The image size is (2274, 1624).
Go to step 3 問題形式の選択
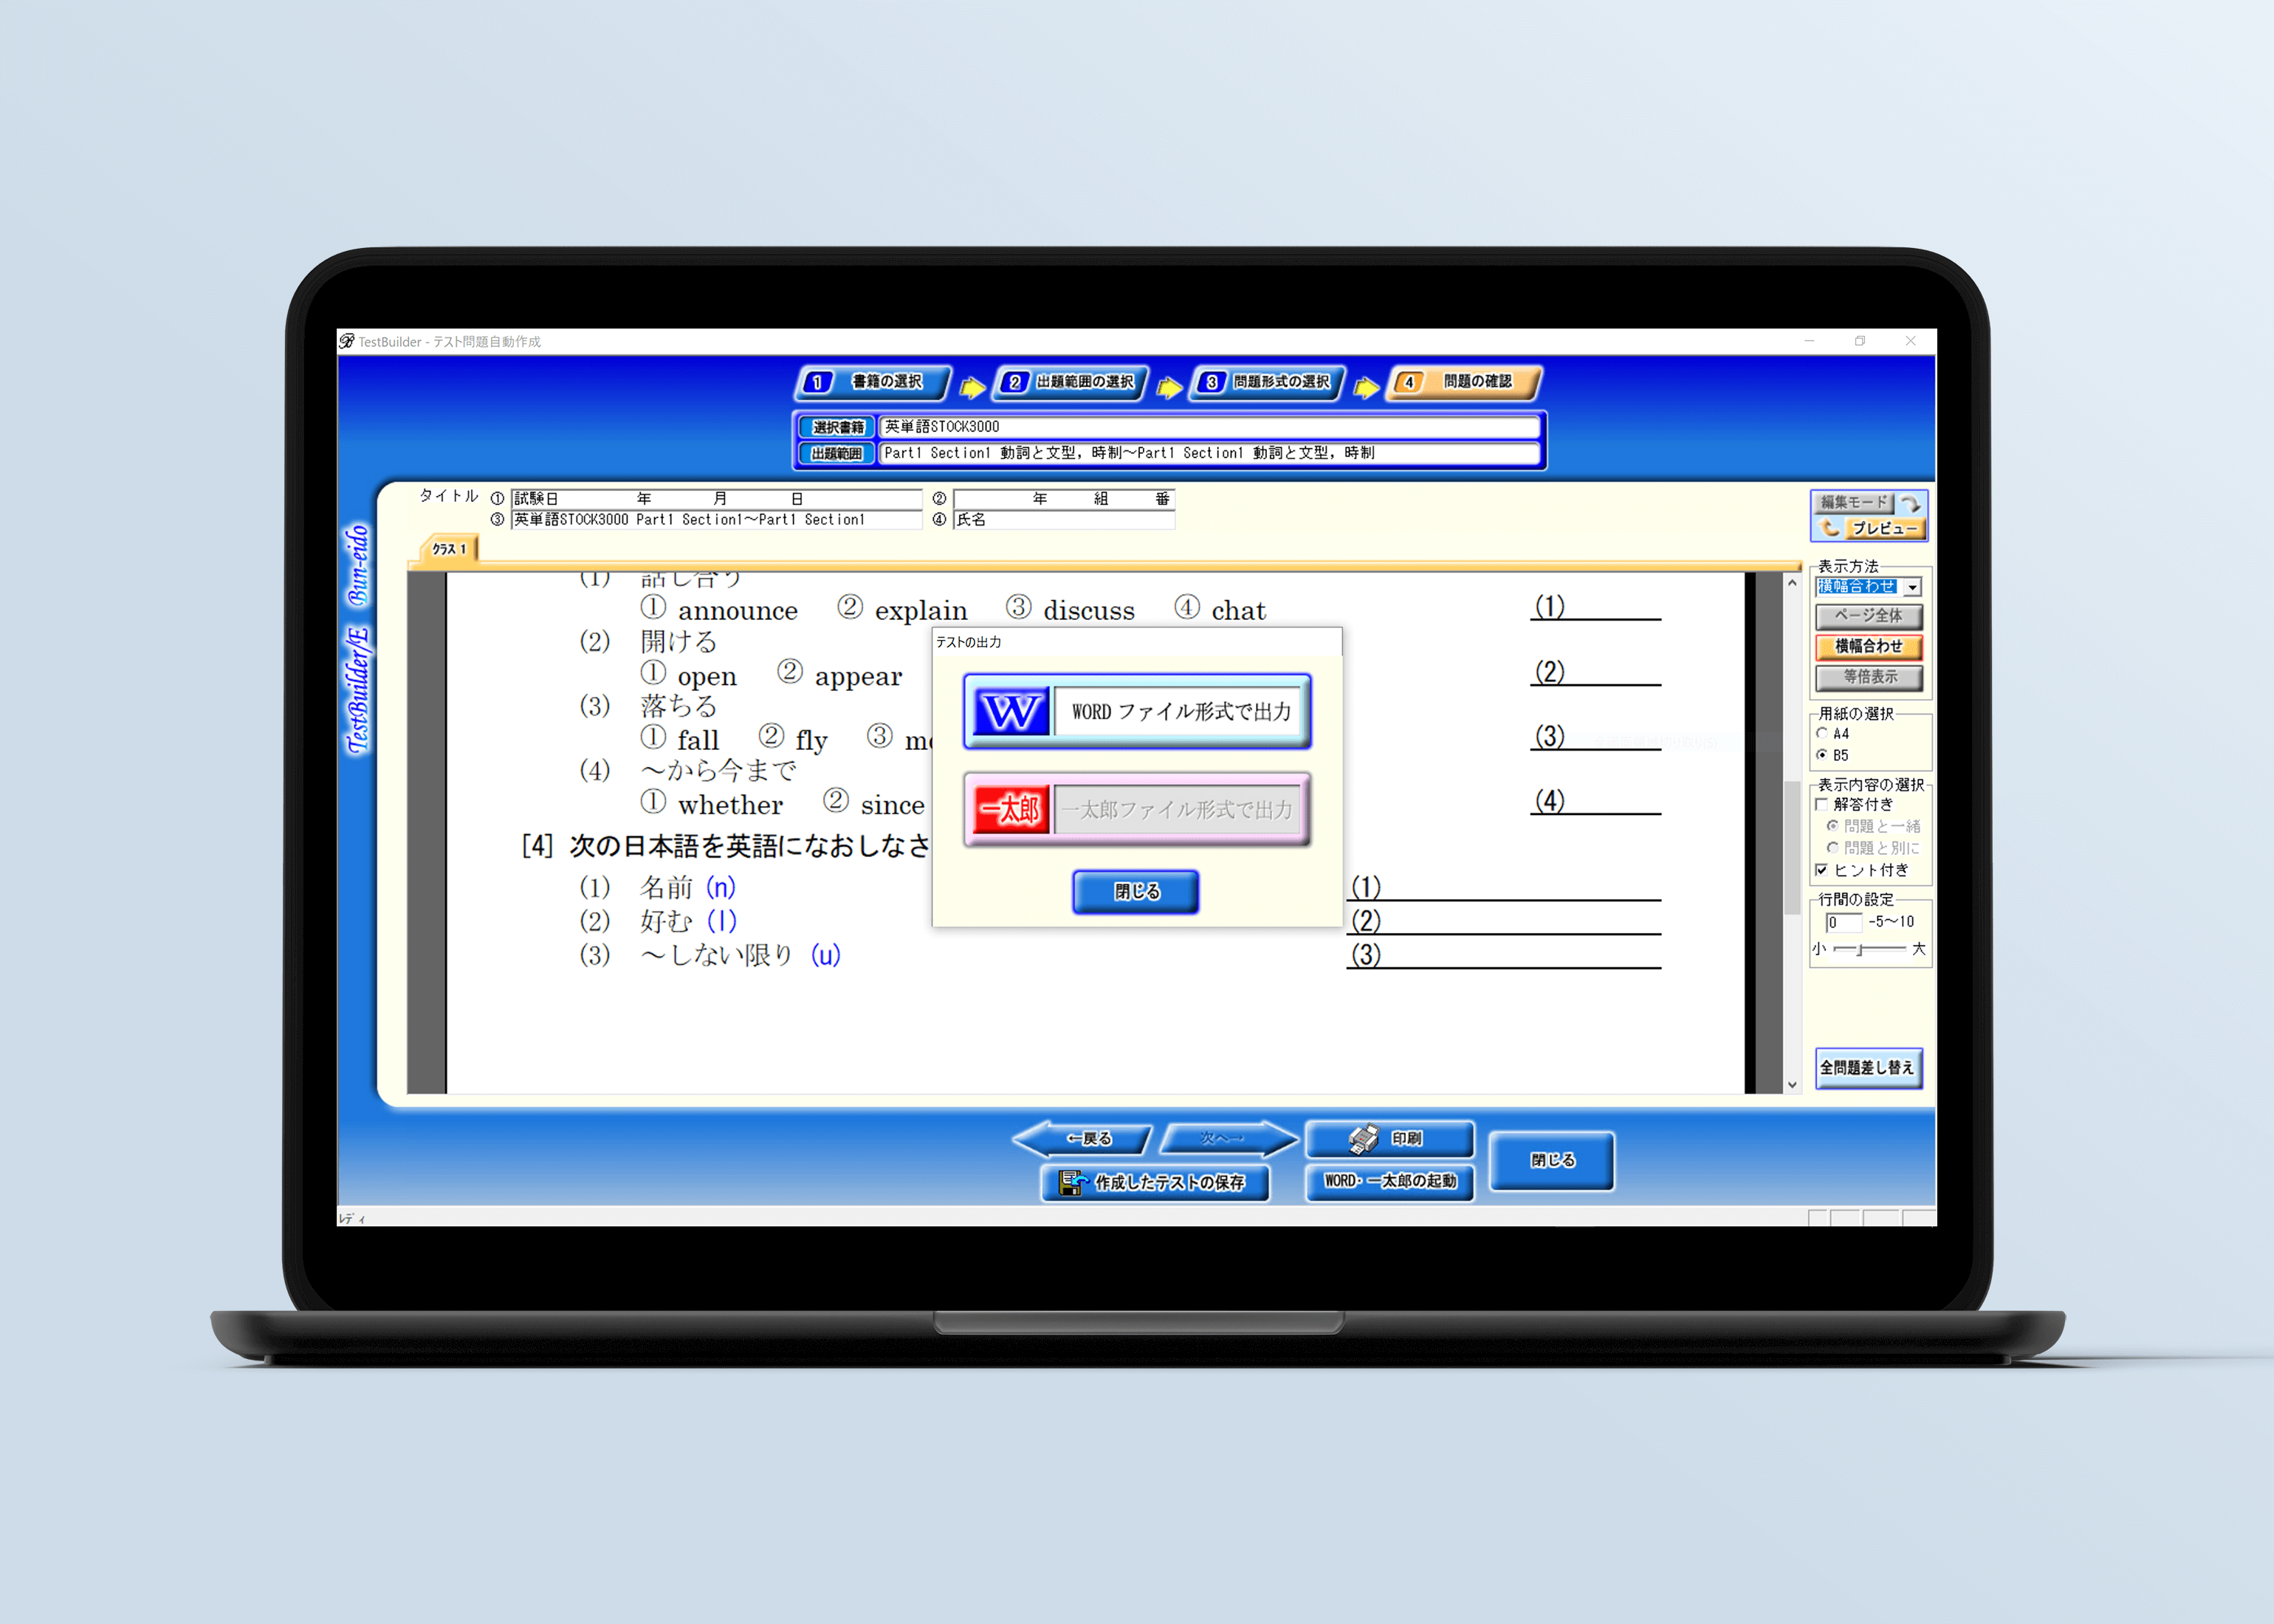1268,382
